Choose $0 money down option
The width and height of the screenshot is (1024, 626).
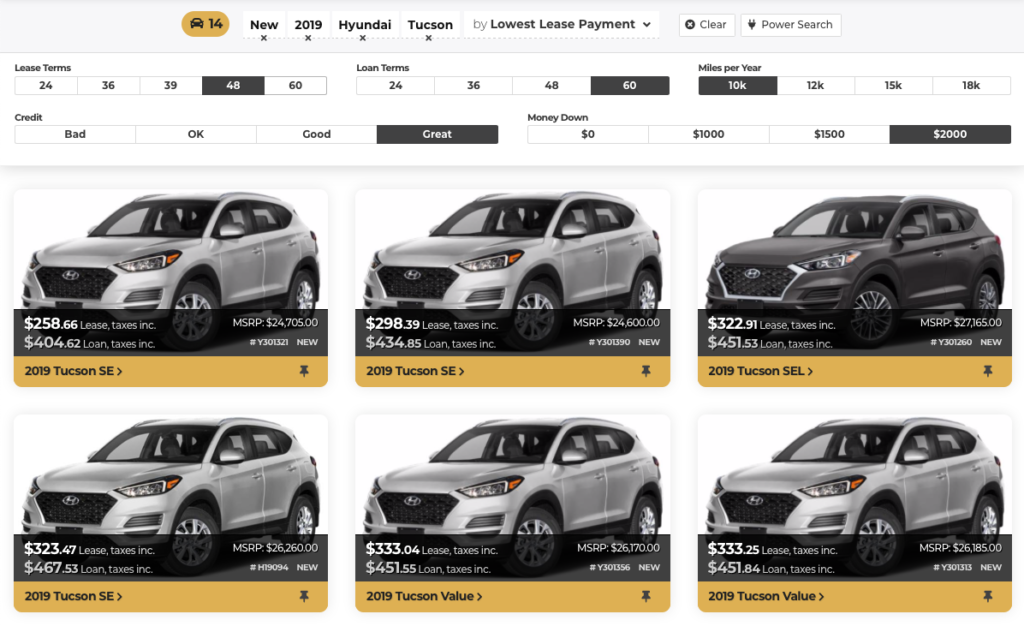point(587,134)
